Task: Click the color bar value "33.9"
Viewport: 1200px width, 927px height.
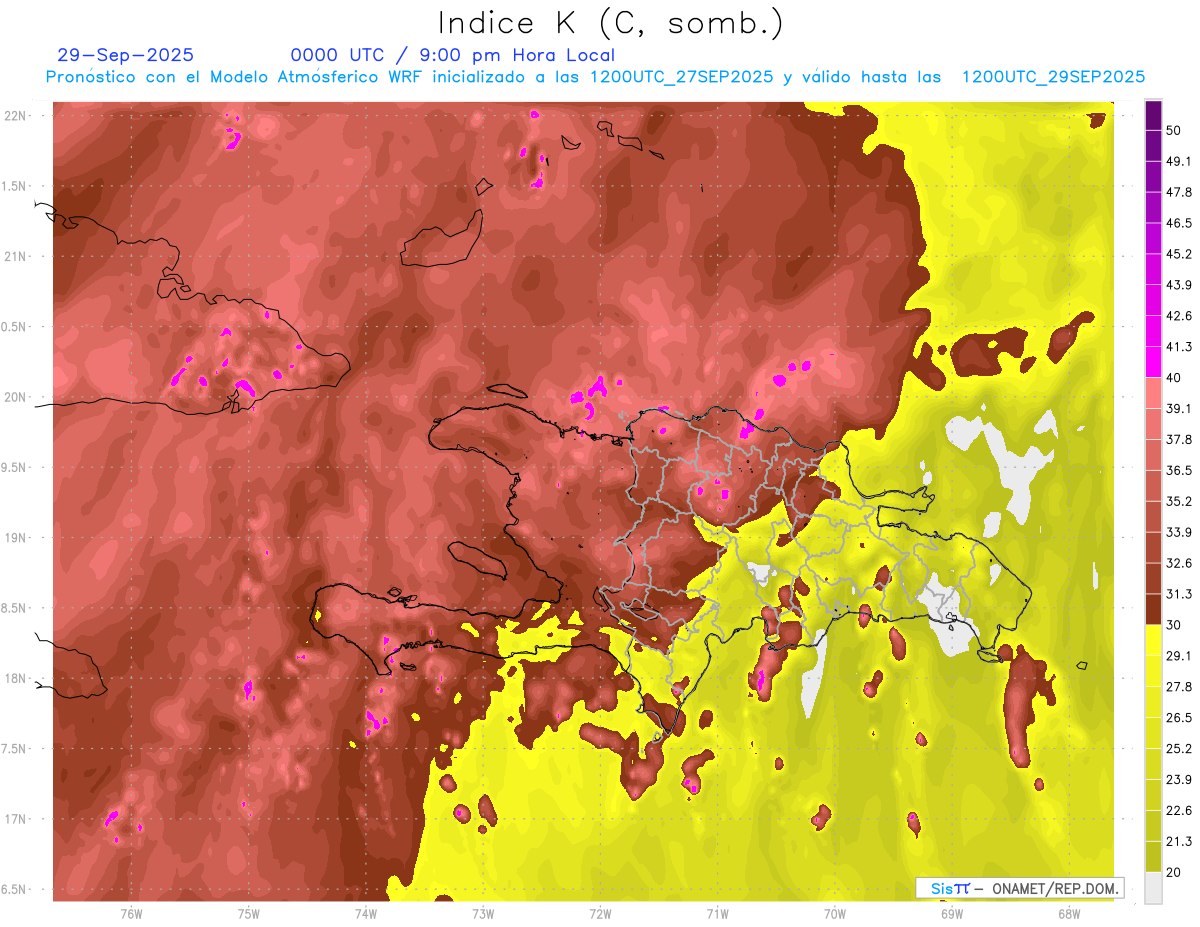Action: 1178,532
